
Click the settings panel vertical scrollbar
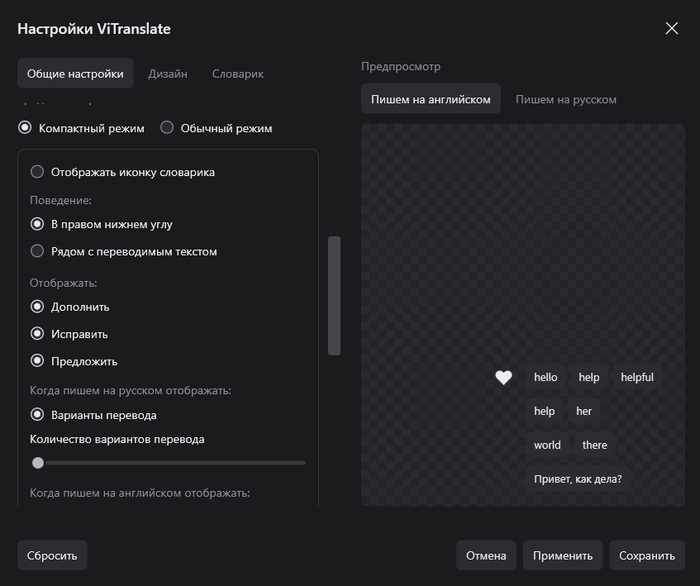334,296
